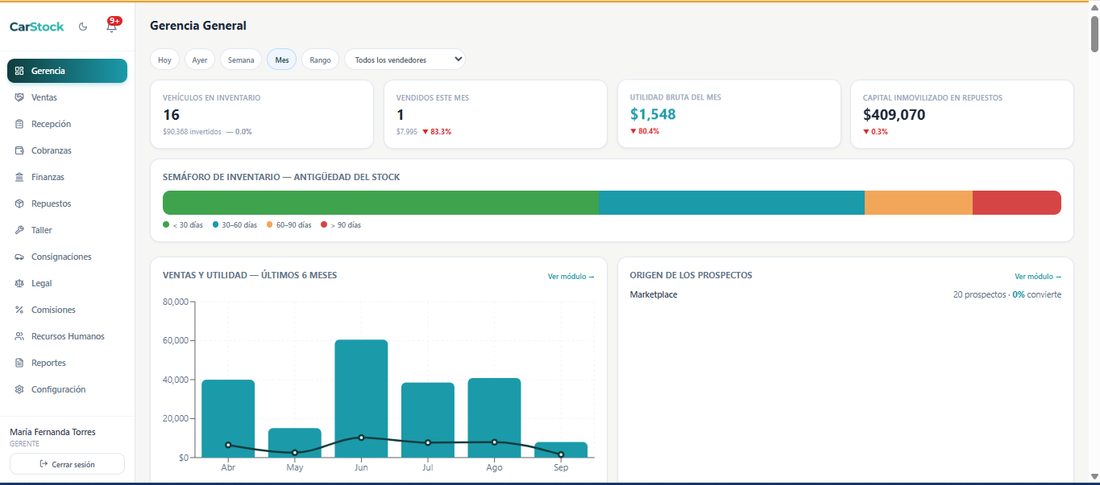The height and width of the screenshot is (485, 1100).
Task: Select the Mes period filter
Action: tap(282, 60)
